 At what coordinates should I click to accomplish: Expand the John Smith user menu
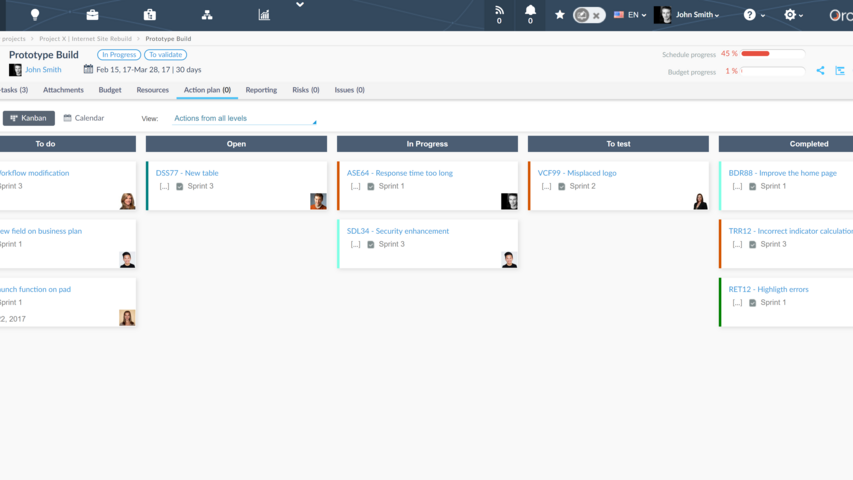[x=696, y=15]
